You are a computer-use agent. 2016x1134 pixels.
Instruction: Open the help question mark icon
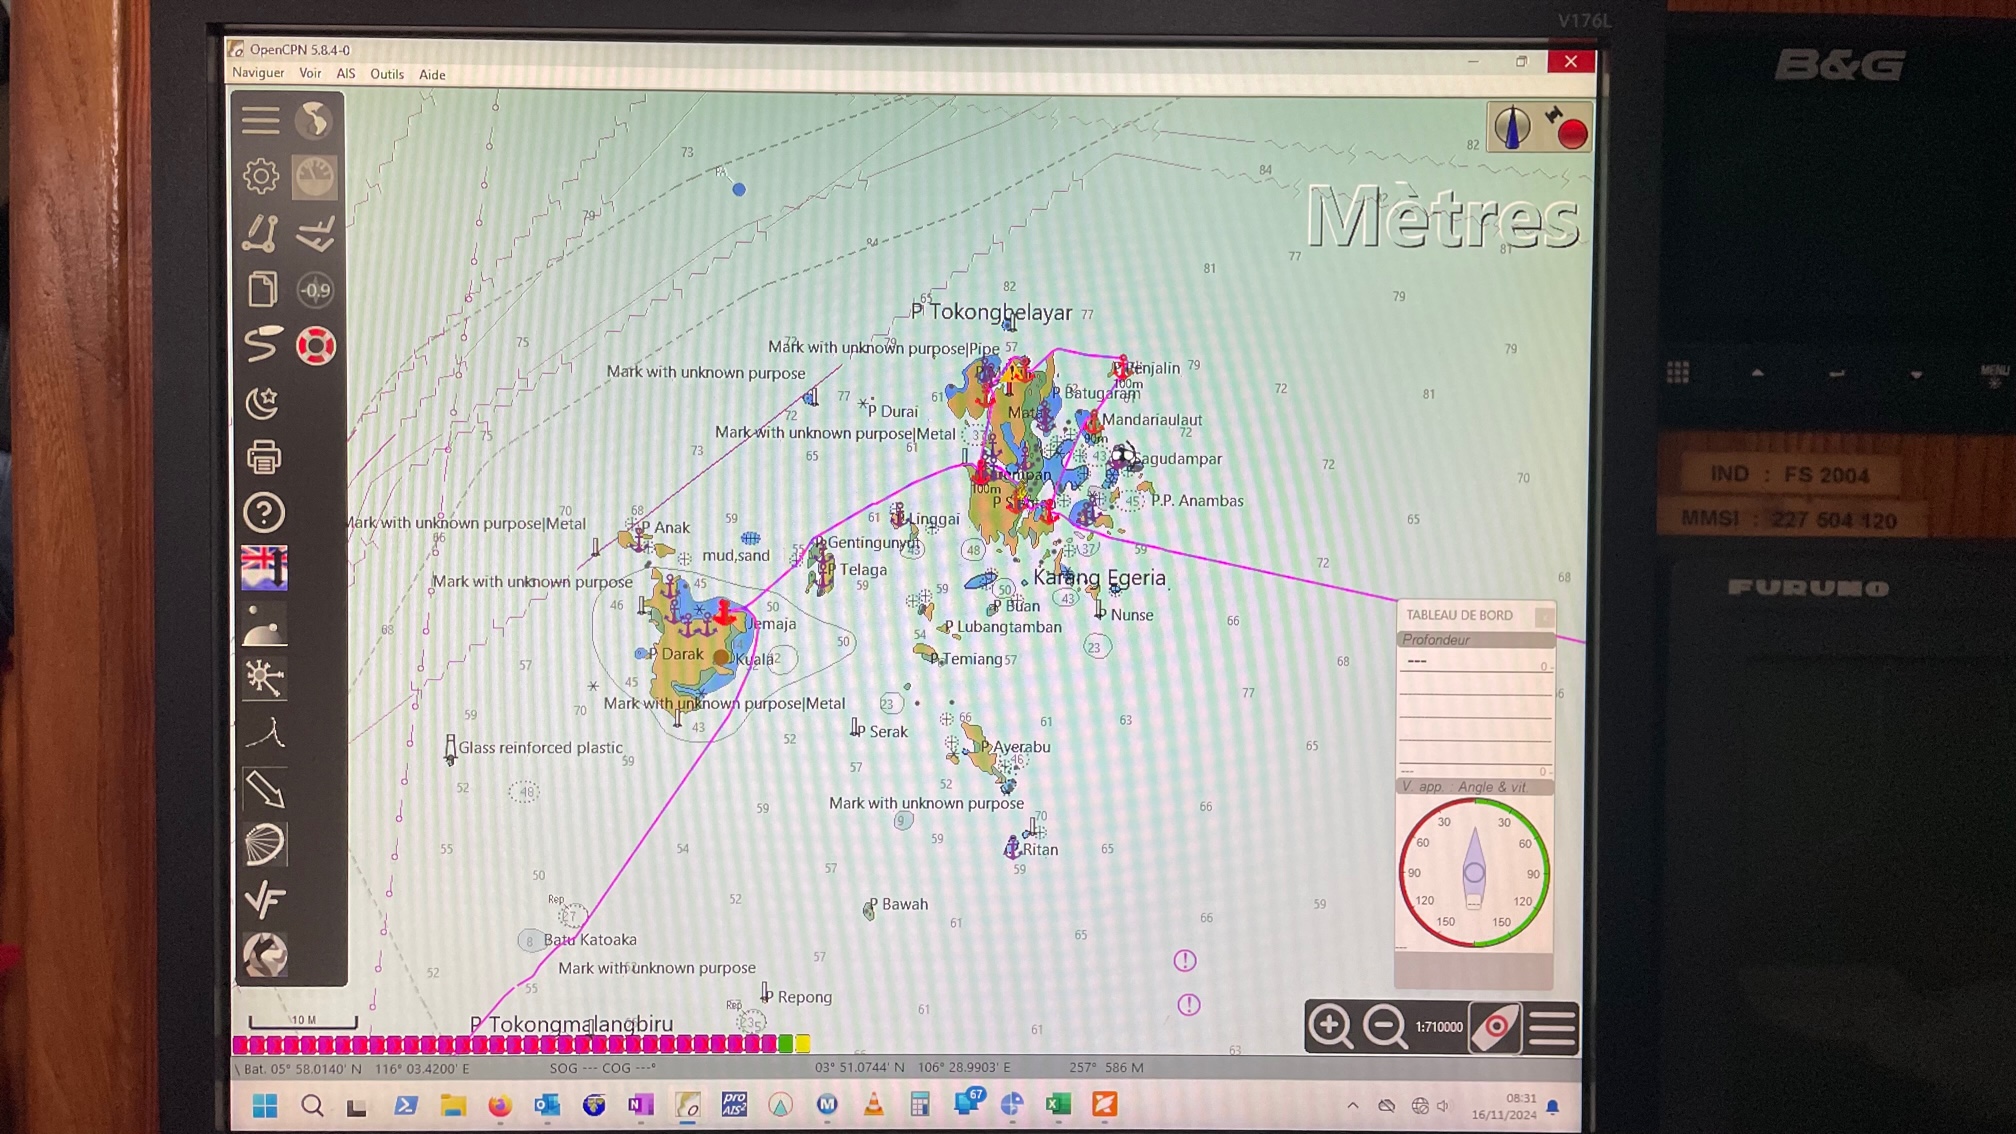(264, 513)
